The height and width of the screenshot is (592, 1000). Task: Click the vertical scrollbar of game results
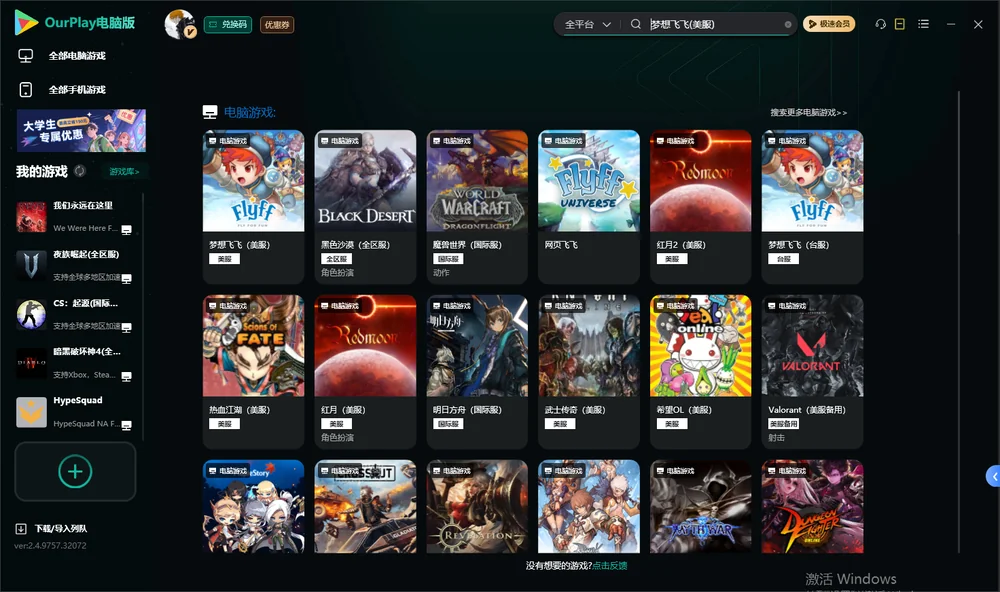[x=958, y=322]
